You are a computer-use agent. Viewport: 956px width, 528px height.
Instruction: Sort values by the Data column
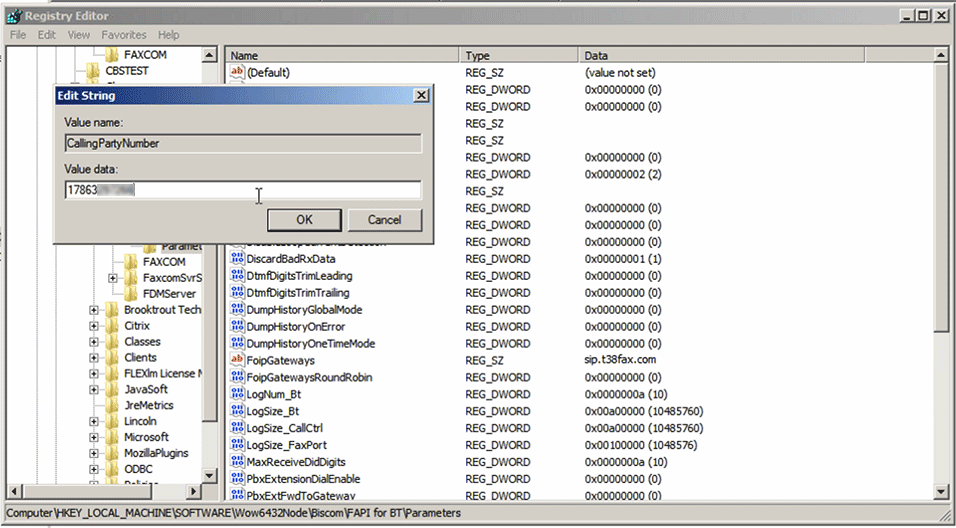click(x=721, y=55)
